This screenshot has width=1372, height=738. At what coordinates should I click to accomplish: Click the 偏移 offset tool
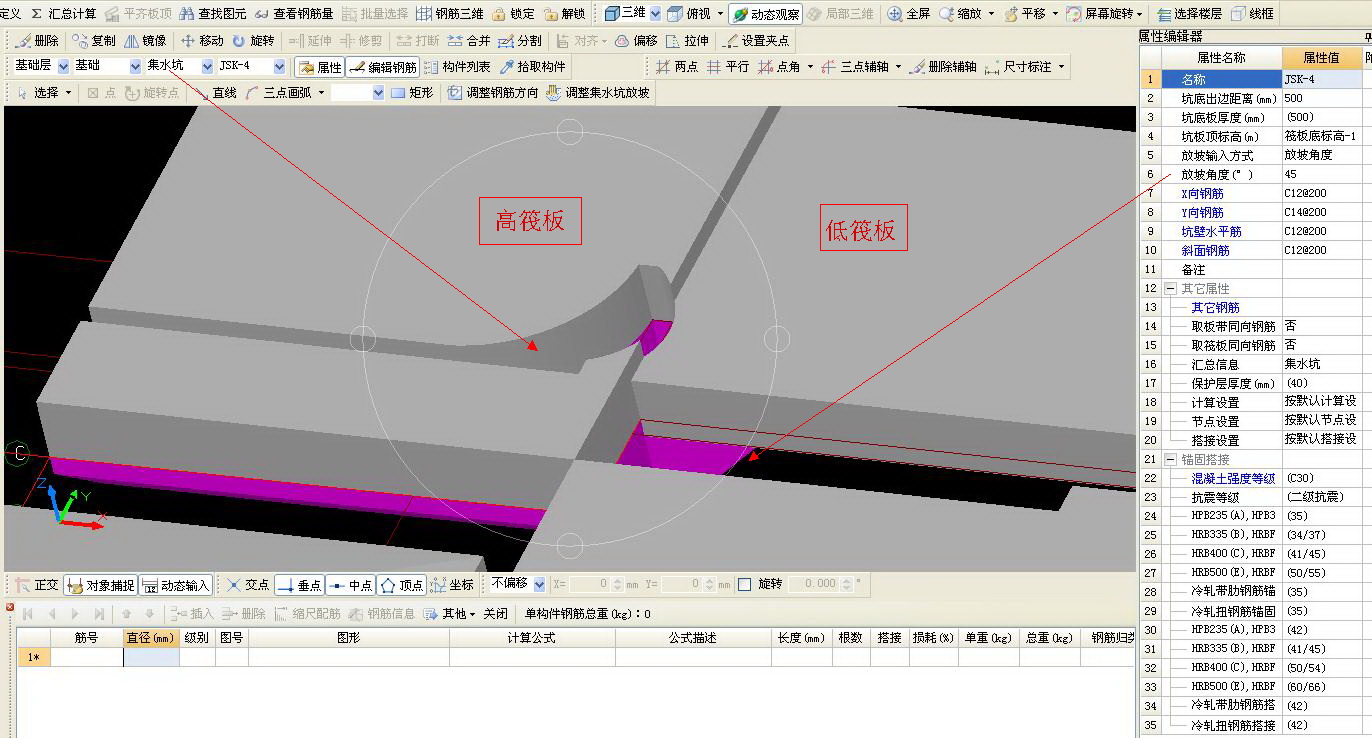coord(636,41)
